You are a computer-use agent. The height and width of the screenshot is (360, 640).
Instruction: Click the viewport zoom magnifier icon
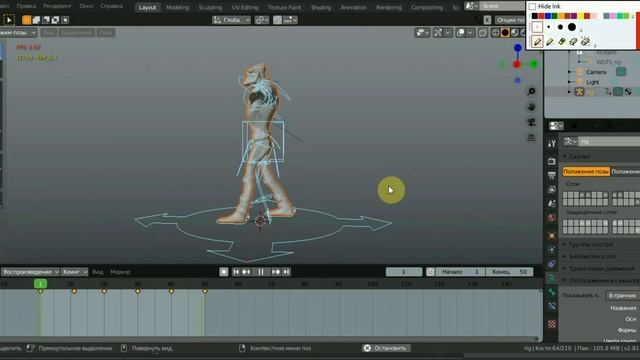531,91
